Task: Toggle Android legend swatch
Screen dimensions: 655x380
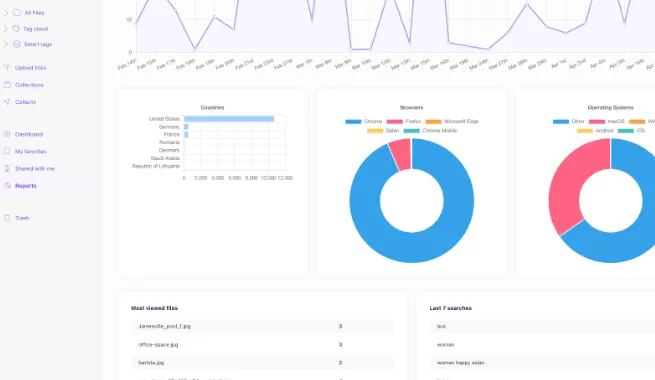Action: tap(584, 131)
